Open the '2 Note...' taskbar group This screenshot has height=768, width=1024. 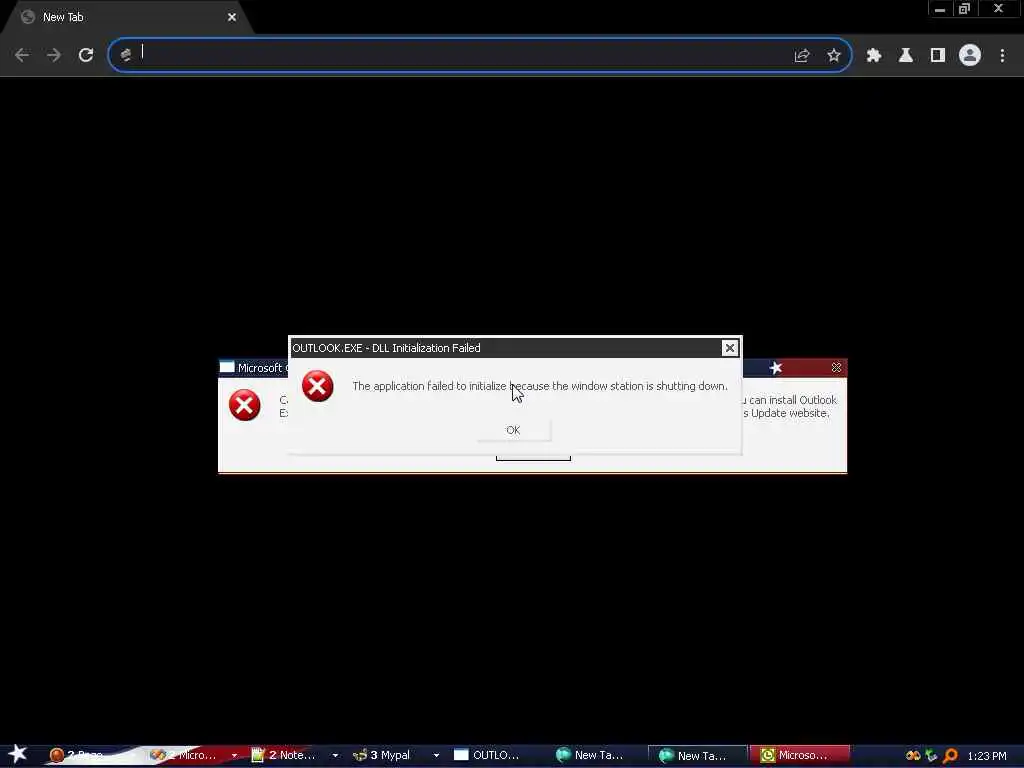click(x=288, y=755)
